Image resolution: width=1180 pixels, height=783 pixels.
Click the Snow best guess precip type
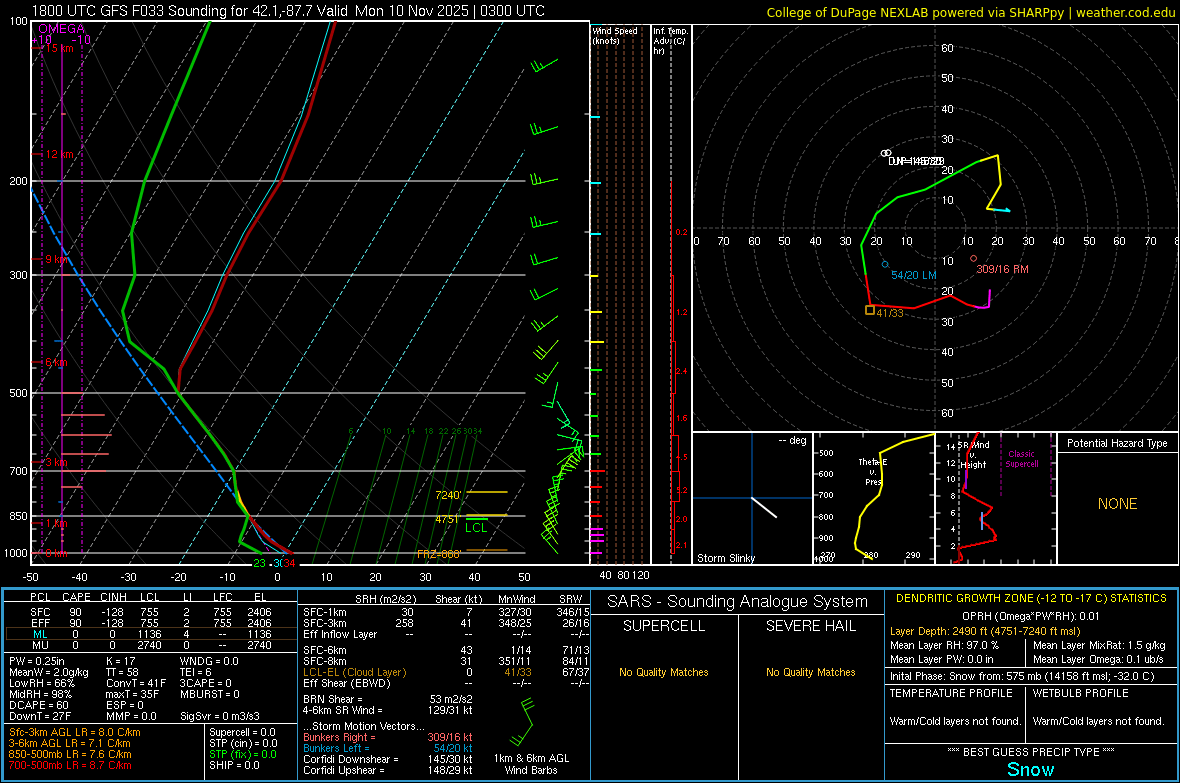[1030, 769]
